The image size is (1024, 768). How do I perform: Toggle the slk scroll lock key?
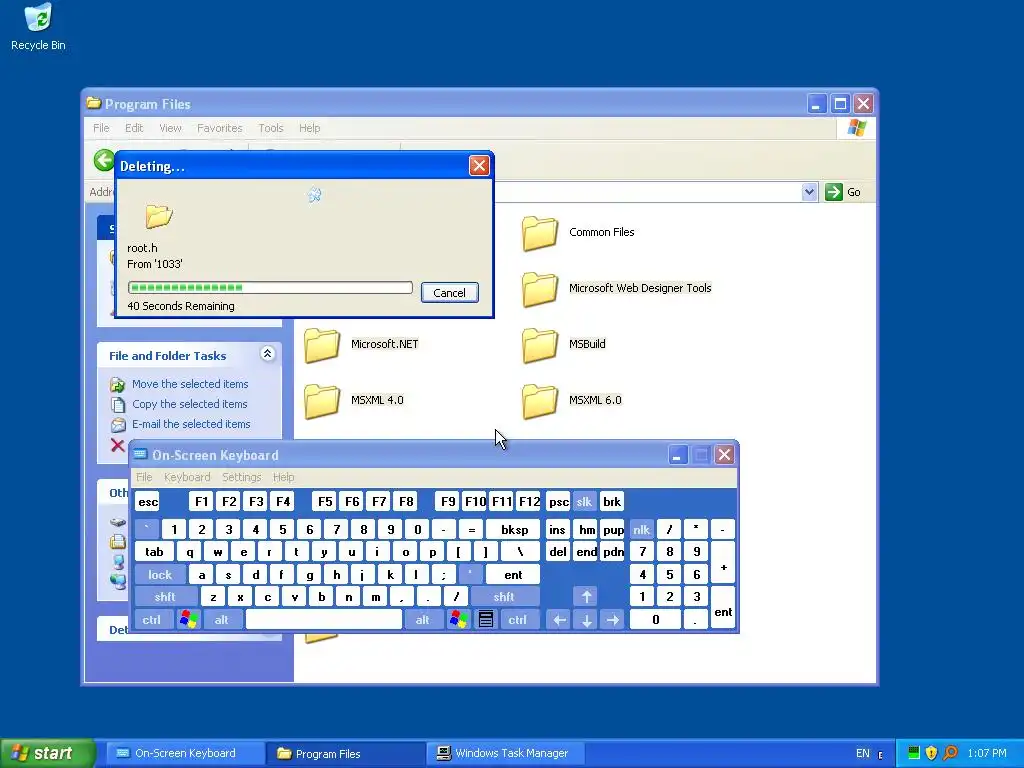click(584, 502)
